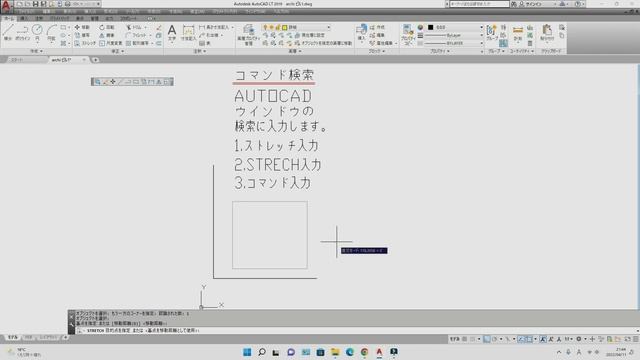Open the snap settings arrow in the status bar
Viewport: 640px width, 360px height.
coord(479,339)
